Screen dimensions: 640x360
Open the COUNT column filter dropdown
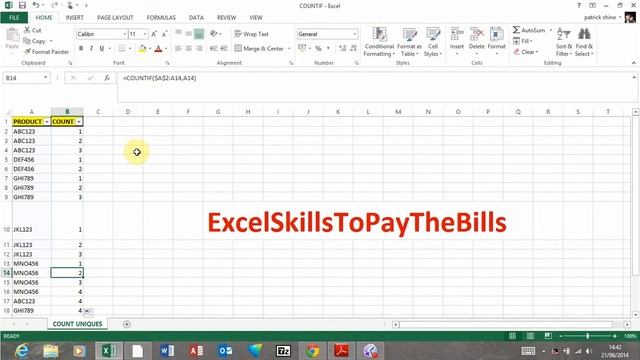[x=79, y=122]
